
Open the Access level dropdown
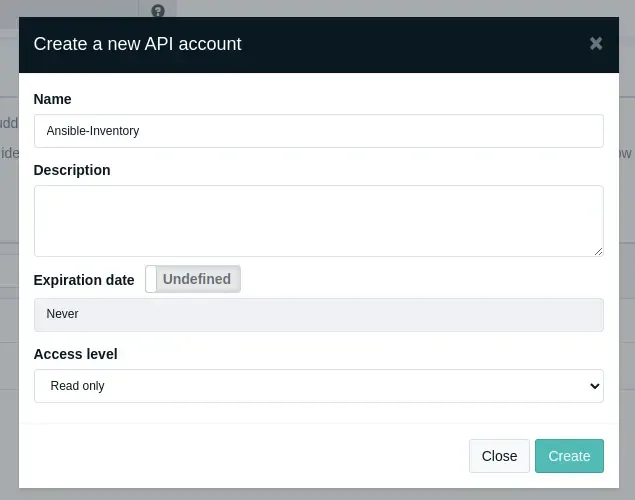pos(318,386)
